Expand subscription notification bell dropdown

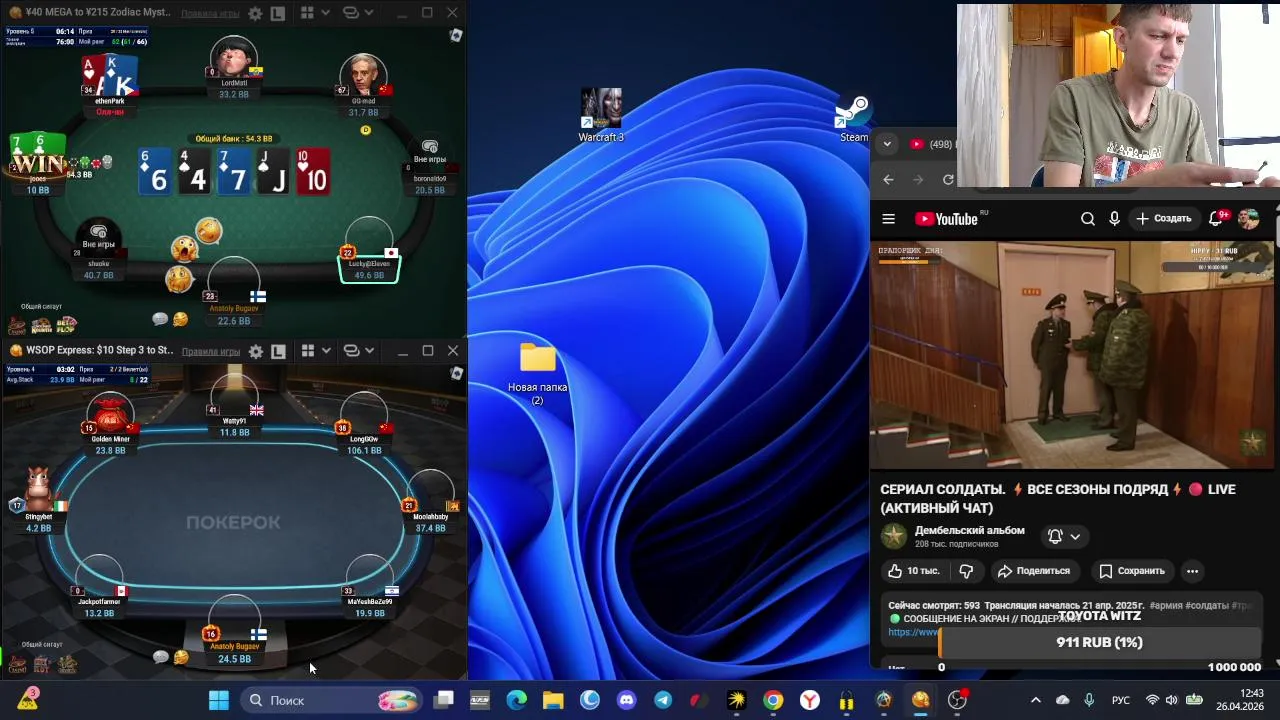click(1064, 537)
